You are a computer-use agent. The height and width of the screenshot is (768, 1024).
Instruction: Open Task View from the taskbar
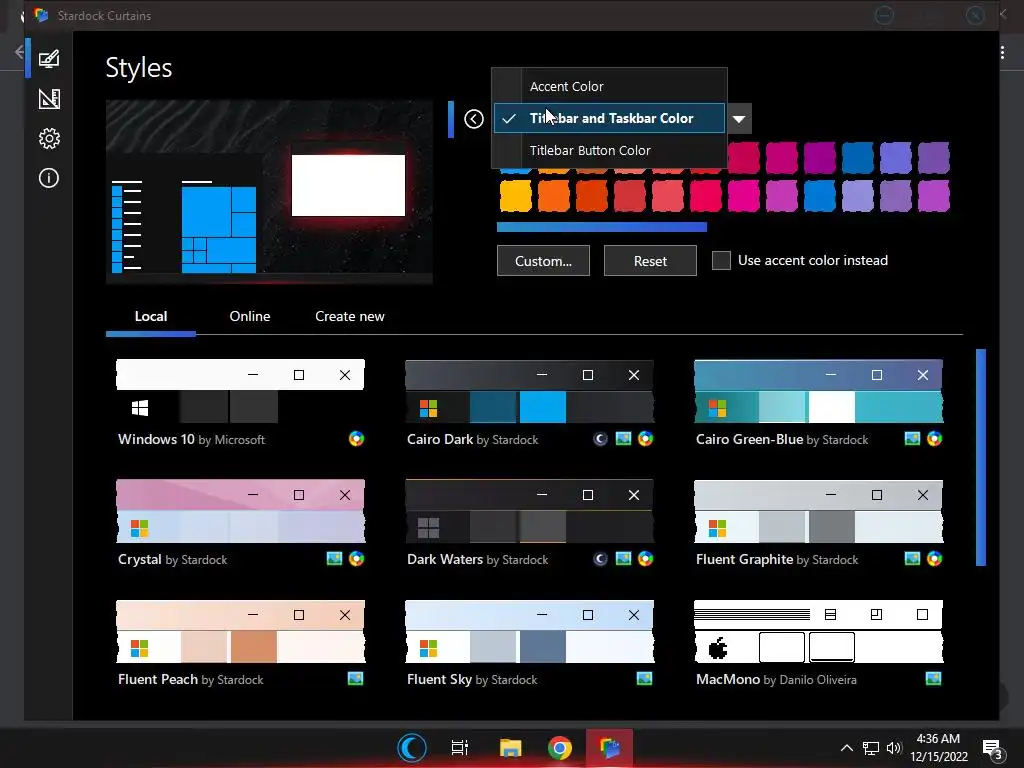click(460, 748)
